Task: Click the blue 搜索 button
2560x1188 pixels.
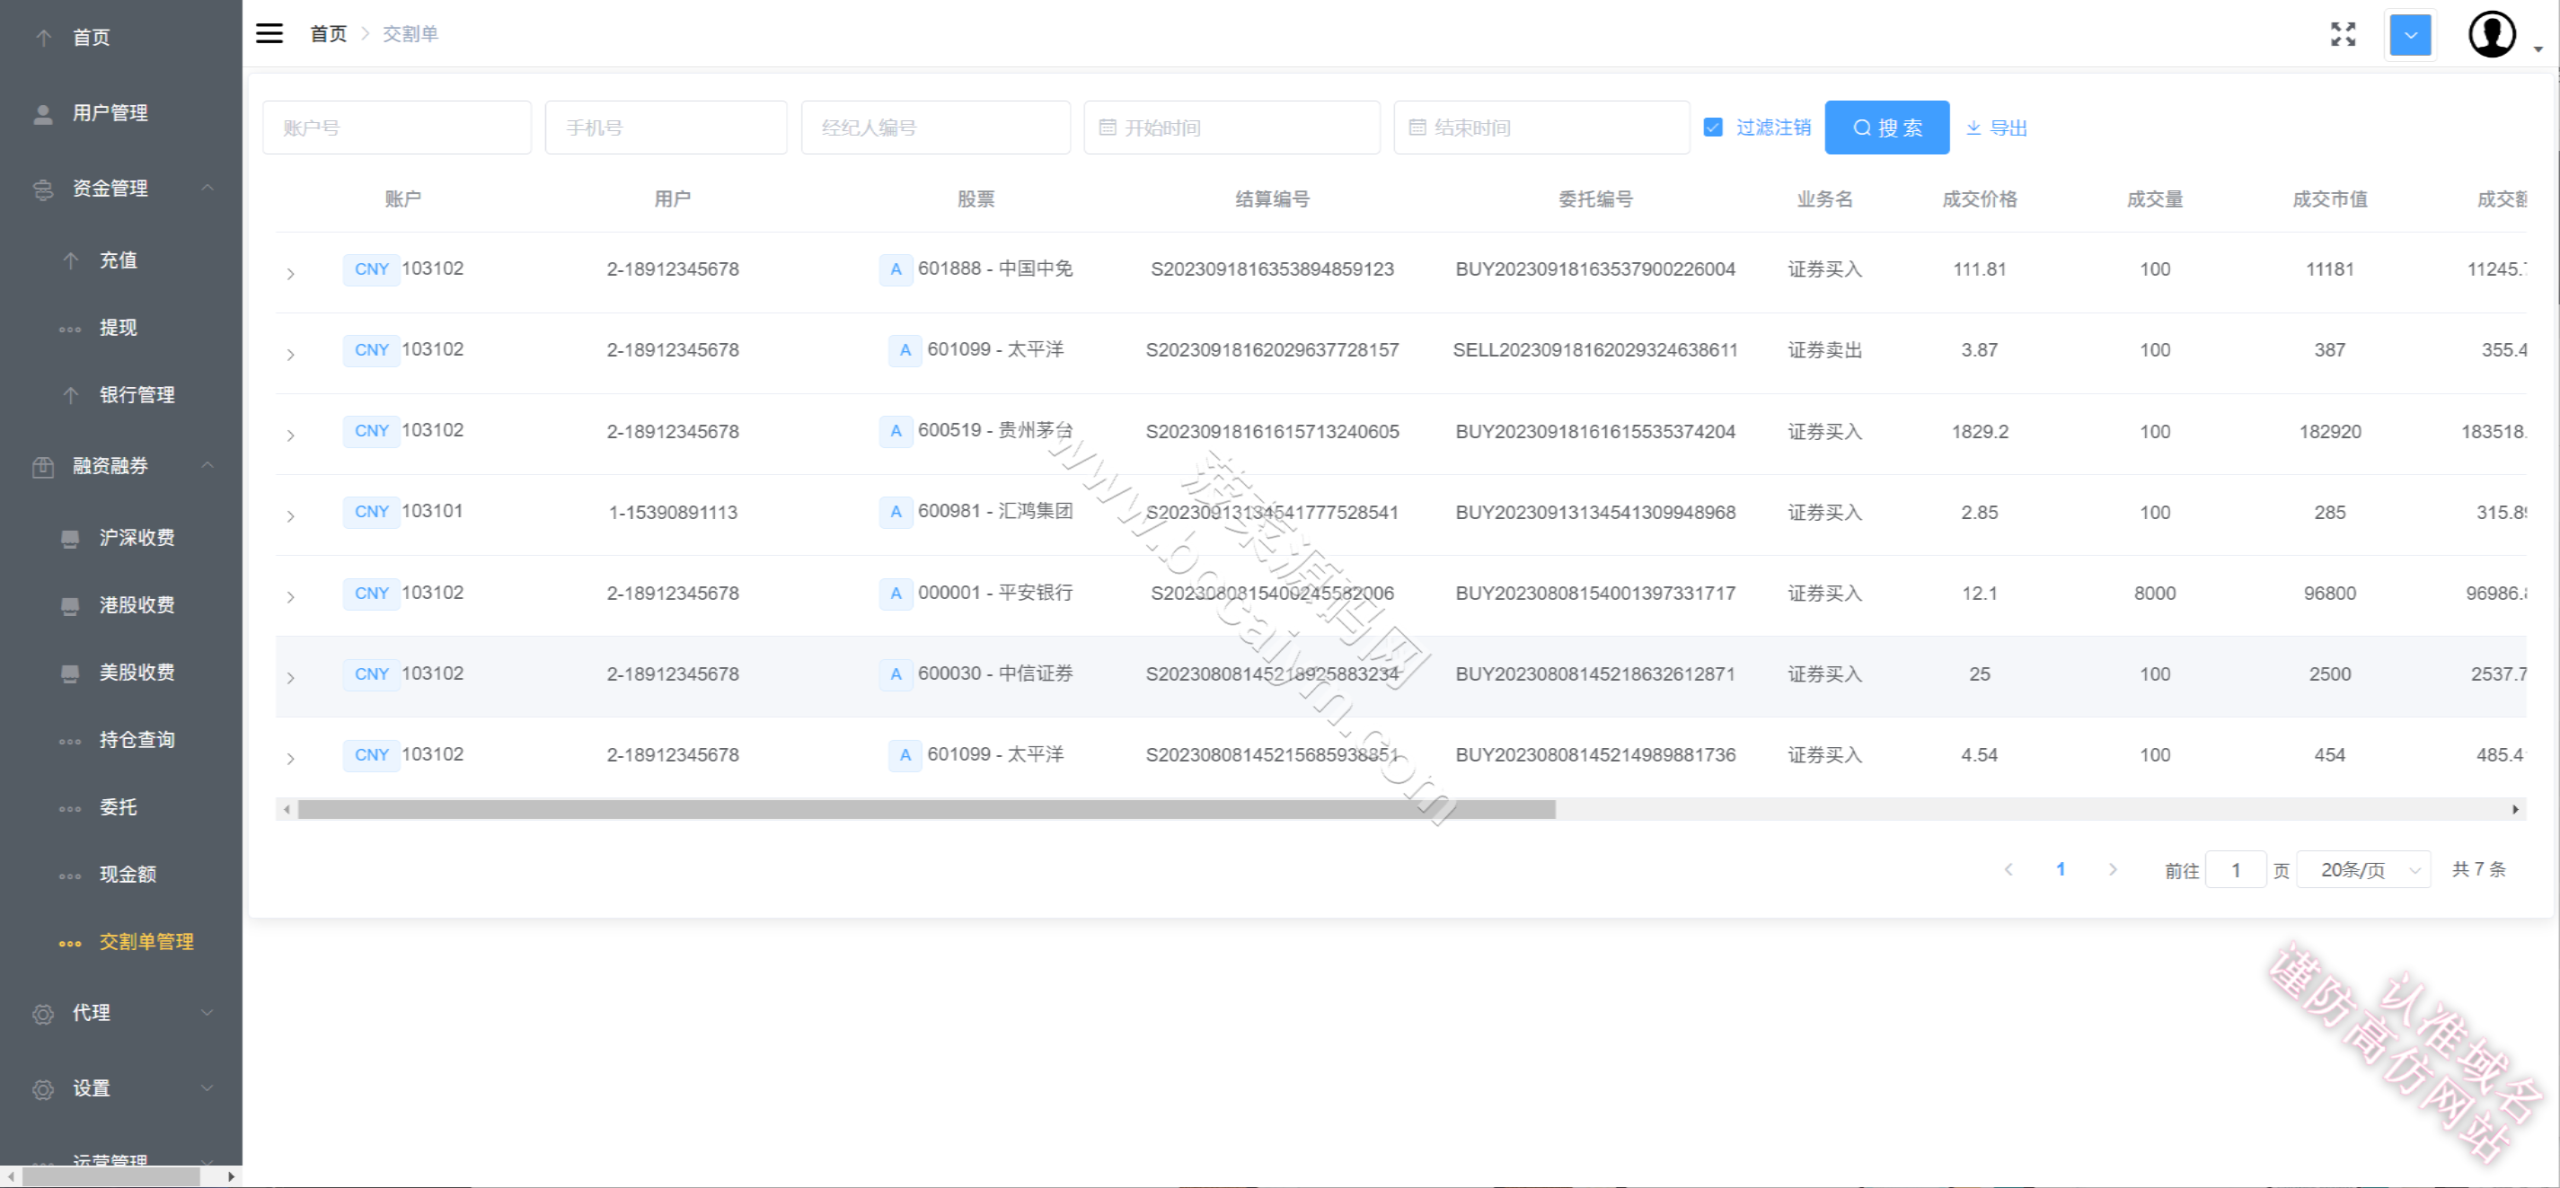Action: click(x=1887, y=127)
